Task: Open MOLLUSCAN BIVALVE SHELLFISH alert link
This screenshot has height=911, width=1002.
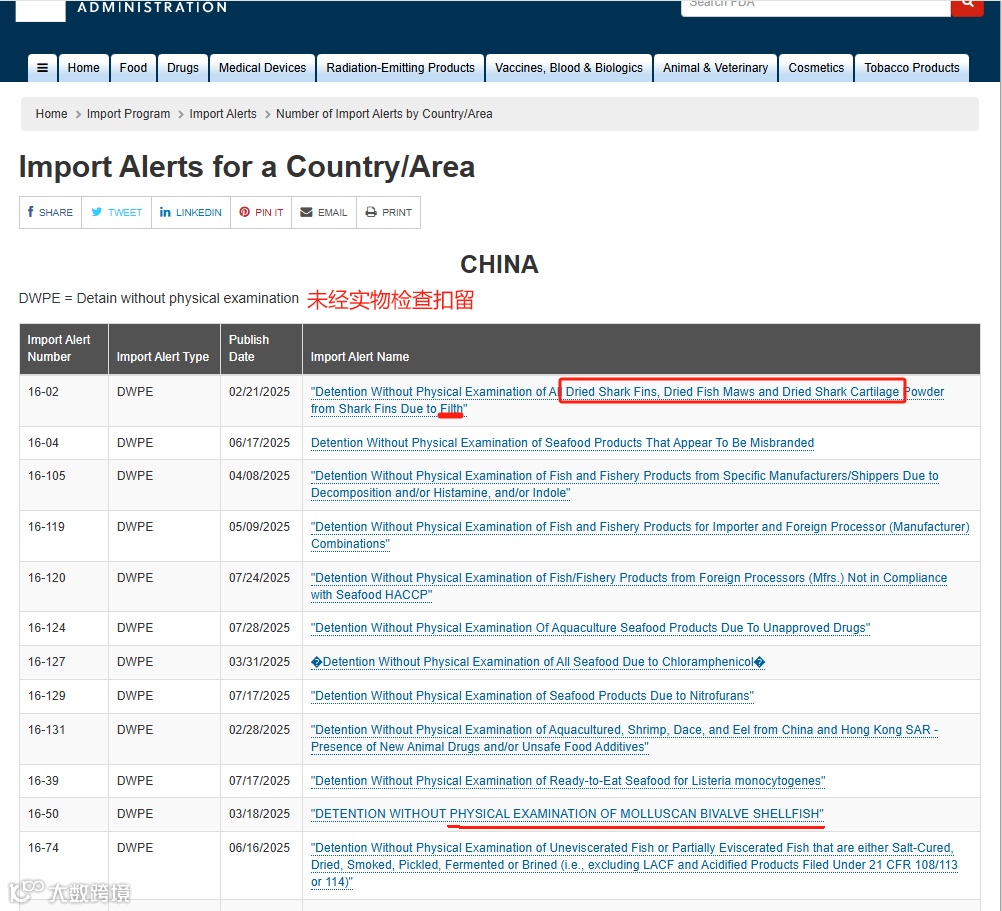Action: coord(567,814)
